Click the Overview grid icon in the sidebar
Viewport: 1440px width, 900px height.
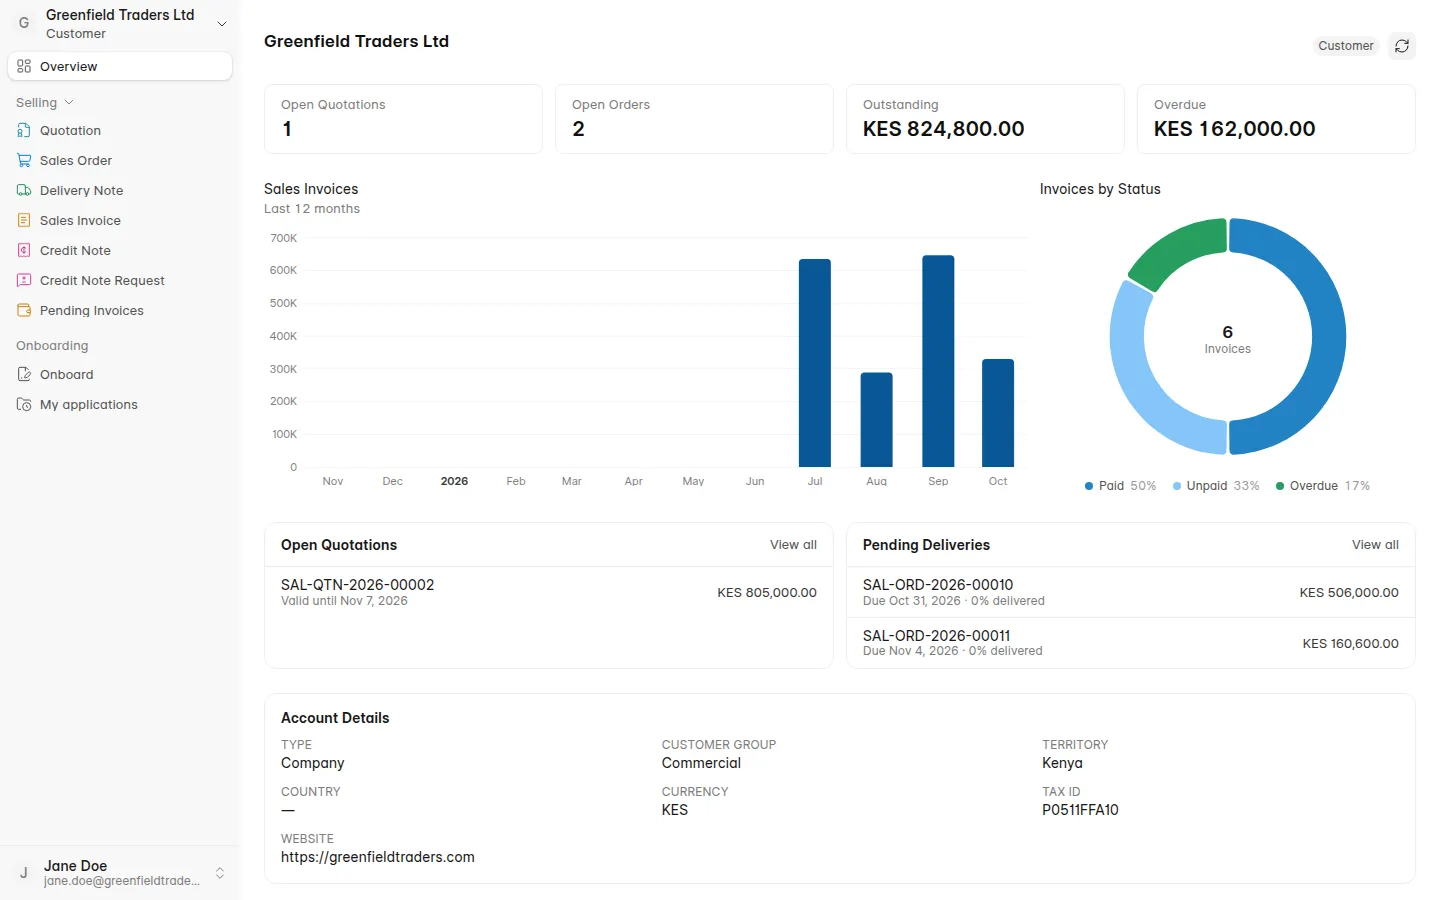click(24, 66)
